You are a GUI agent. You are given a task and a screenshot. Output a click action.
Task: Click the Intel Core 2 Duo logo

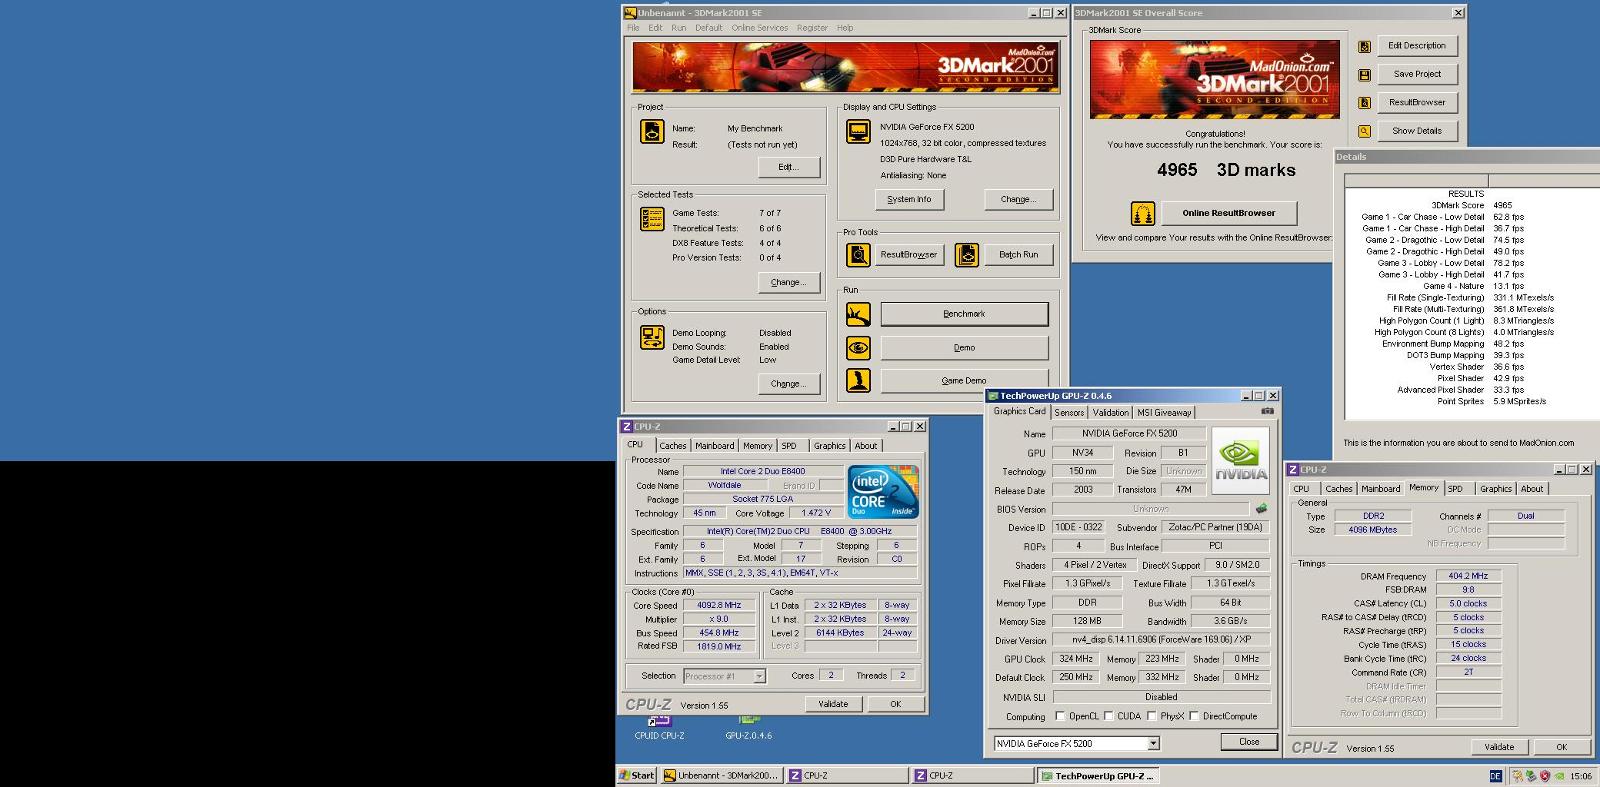[x=882, y=491]
